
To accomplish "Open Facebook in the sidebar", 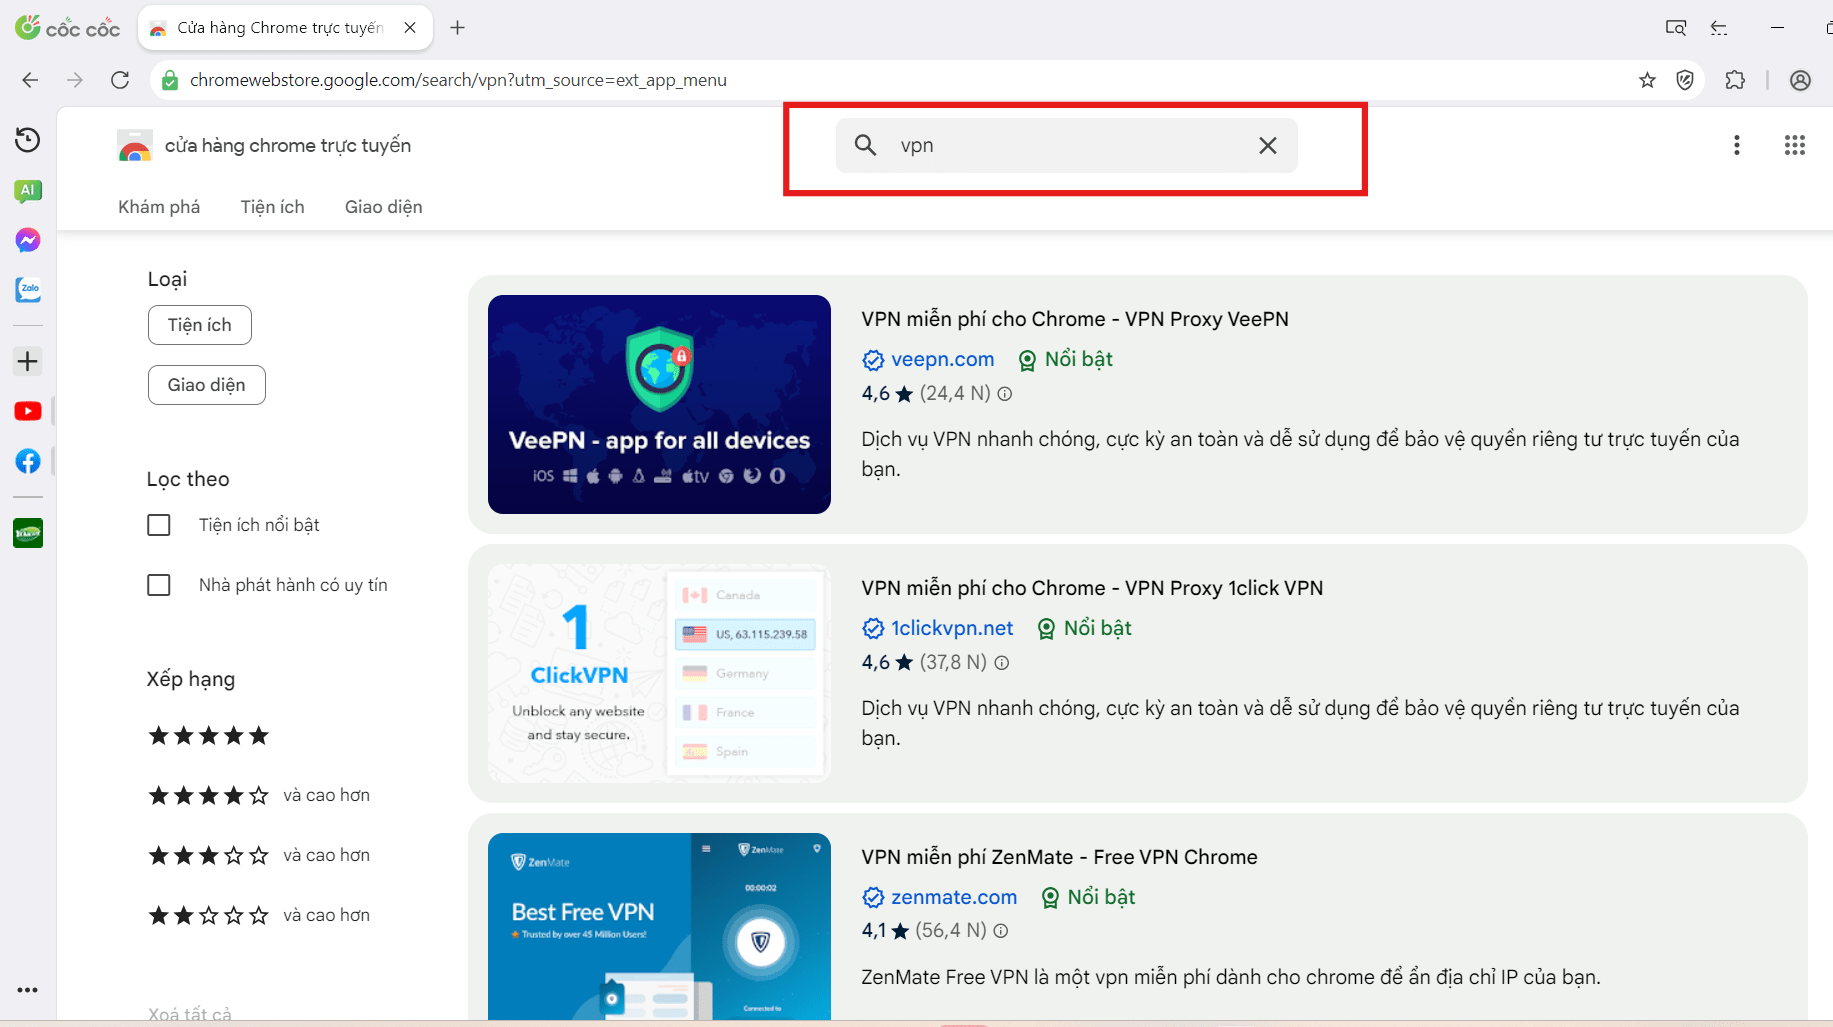I will 28,461.
